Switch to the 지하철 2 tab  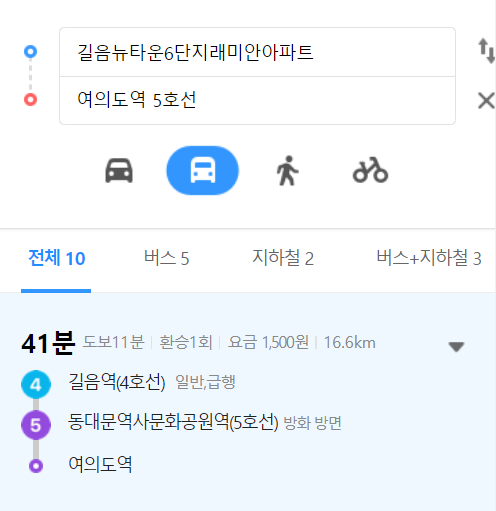click(283, 258)
